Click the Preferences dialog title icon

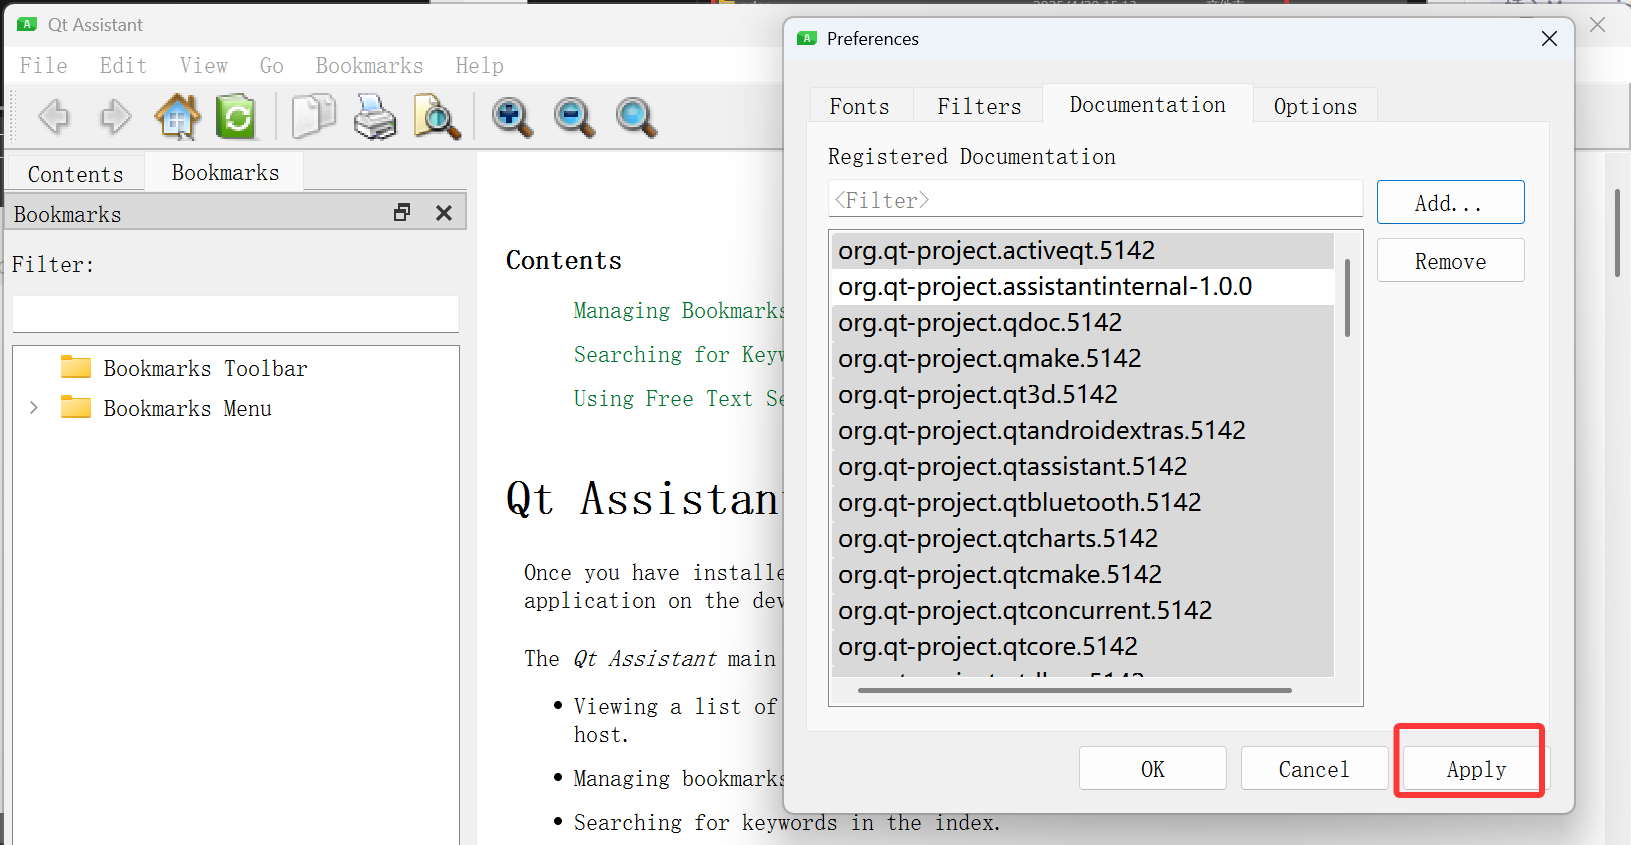point(807,38)
